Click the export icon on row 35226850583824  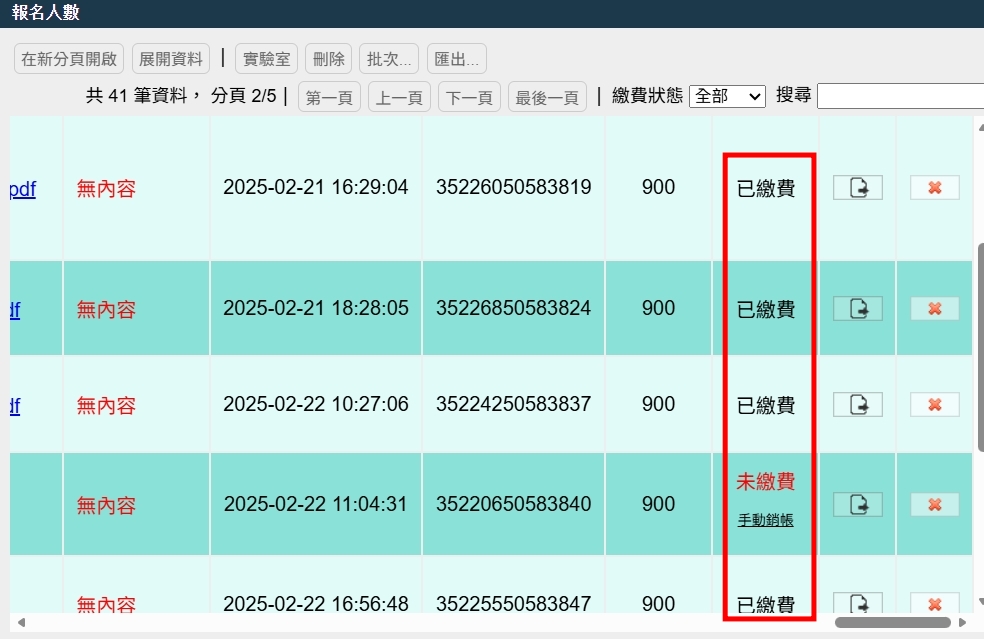pos(857,308)
